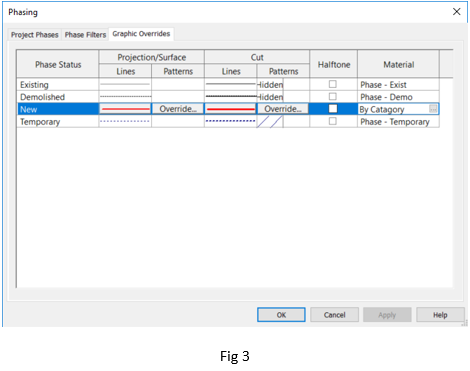Switch to the Project Phases tab
The height and width of the screenshot is (371, 470).
(35, 35)
